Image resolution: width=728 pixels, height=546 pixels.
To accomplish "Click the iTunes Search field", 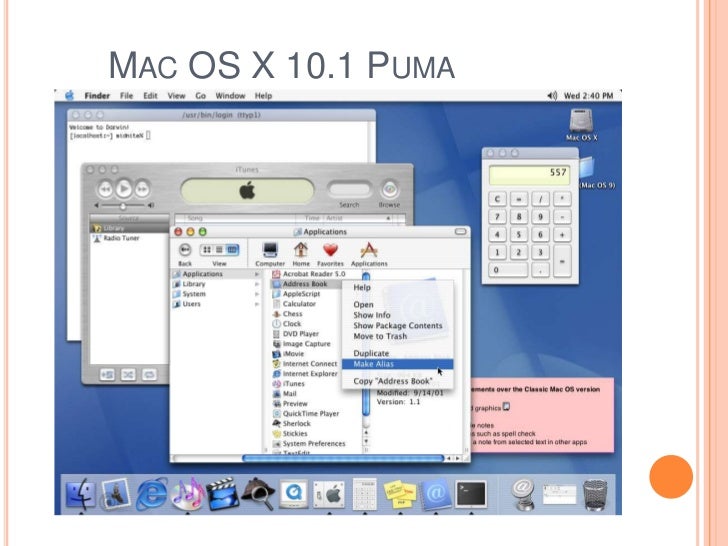I will coord(349,189).
